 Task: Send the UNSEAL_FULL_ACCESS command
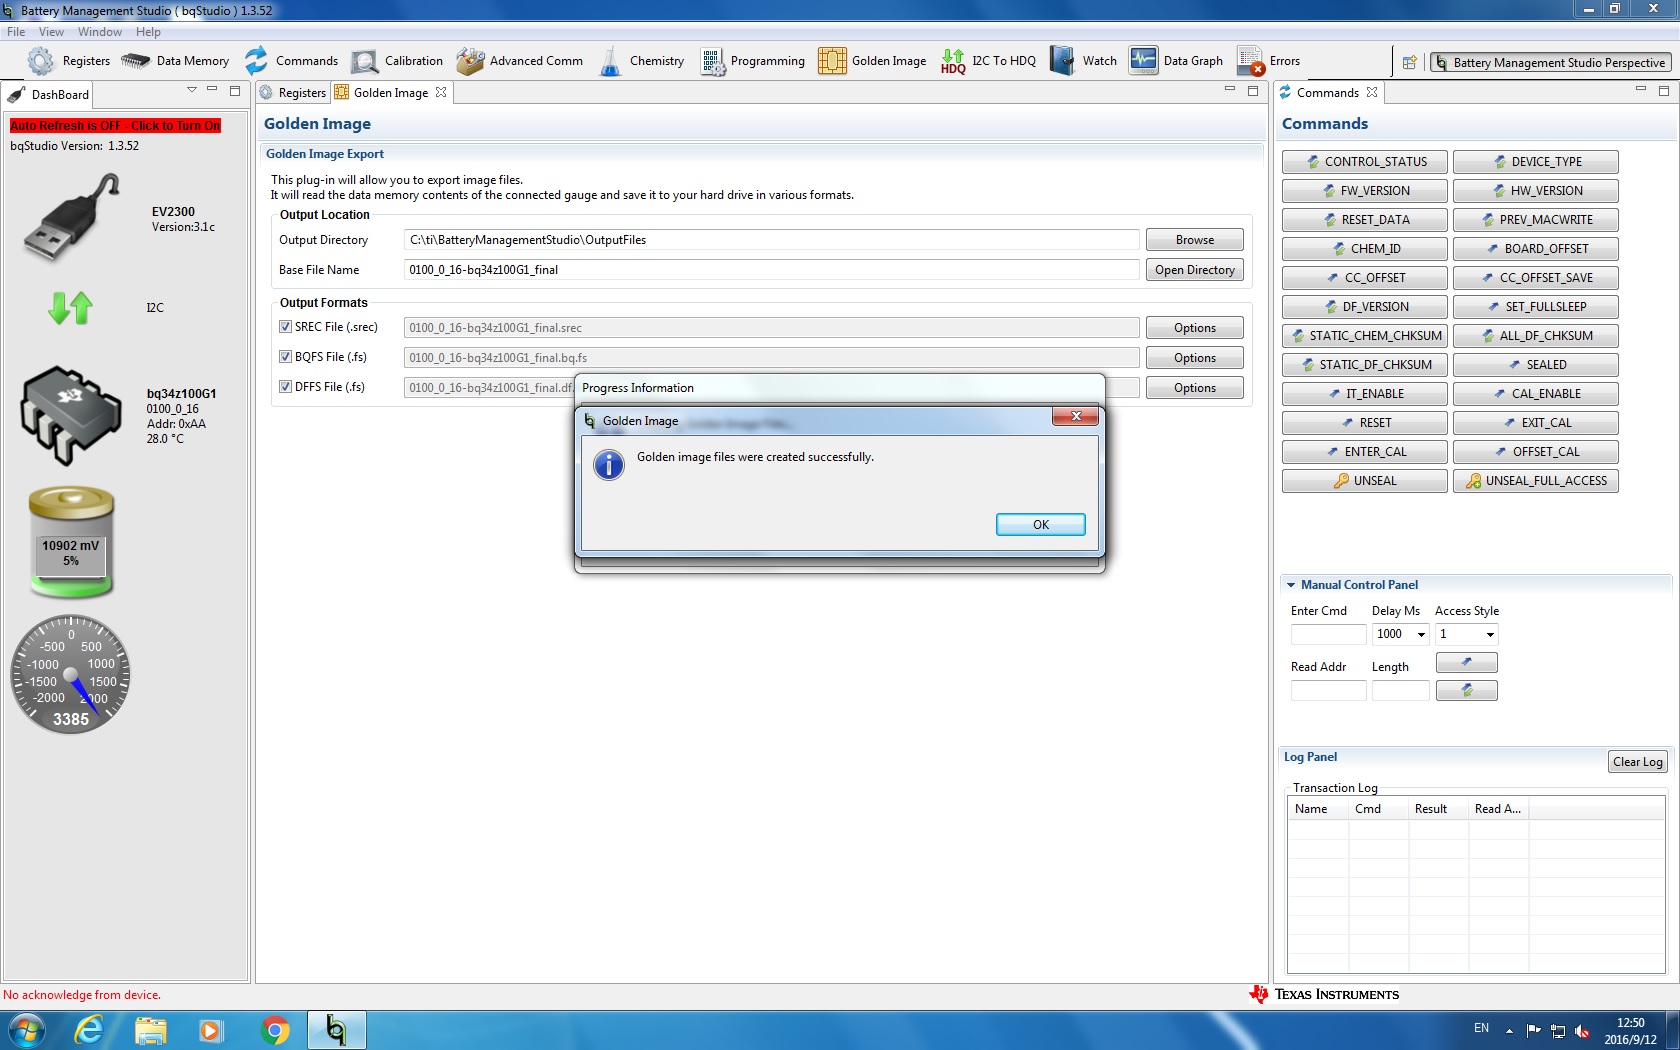(x=1536, y=481)
